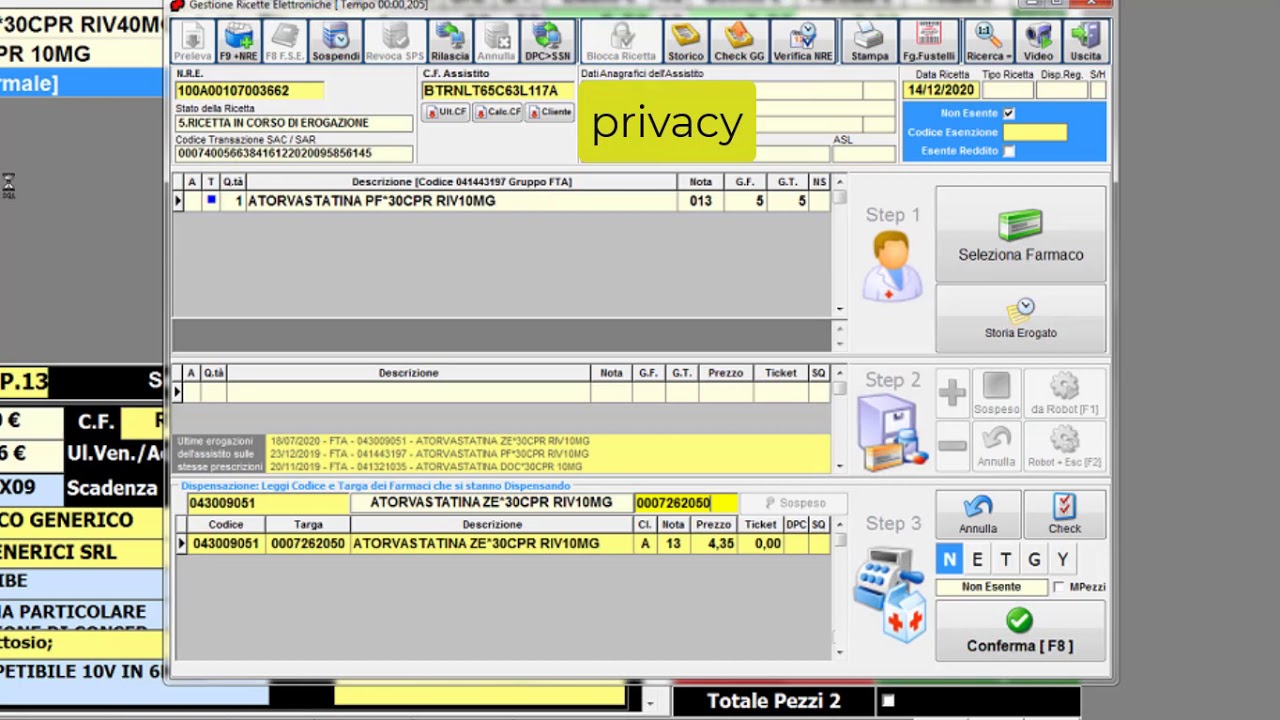This screenshot has width=1280, height=720.
Task: Click the 18/07/2020 ATORVASTATINA ZE history entry
Action: coord(430,441)
